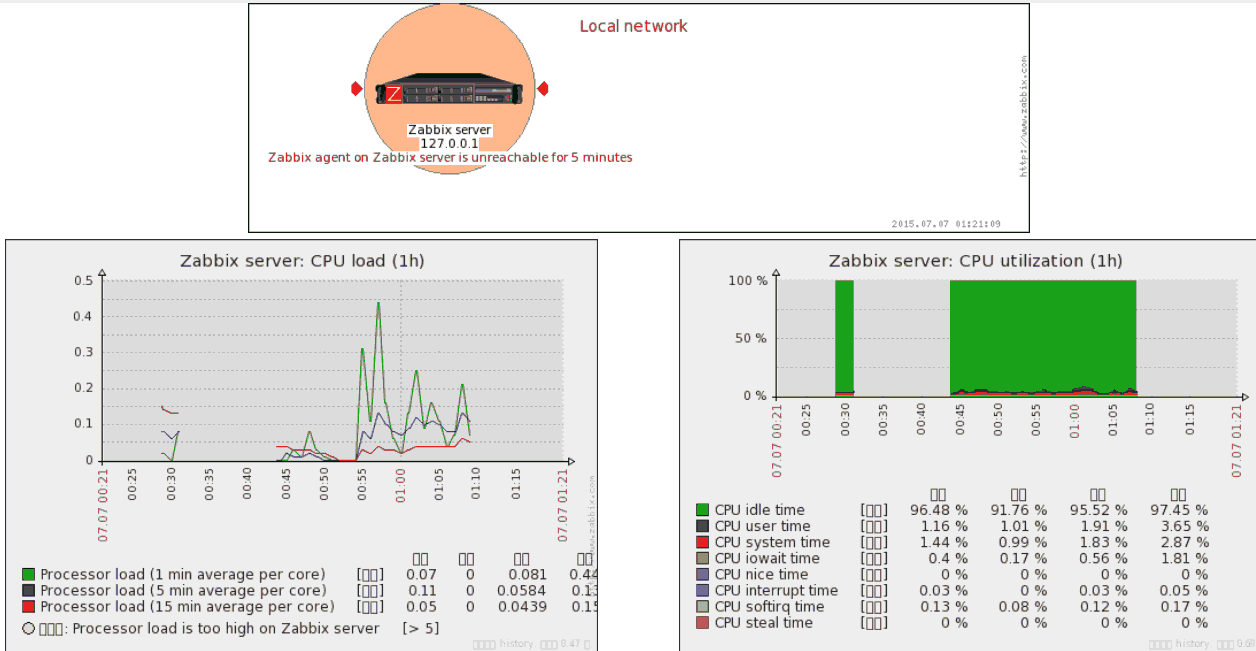Image resolution: width=1256 pixels, height=651 pixels.
Task: Click the CPU iowait time label
Action: (x=767, y=558)
